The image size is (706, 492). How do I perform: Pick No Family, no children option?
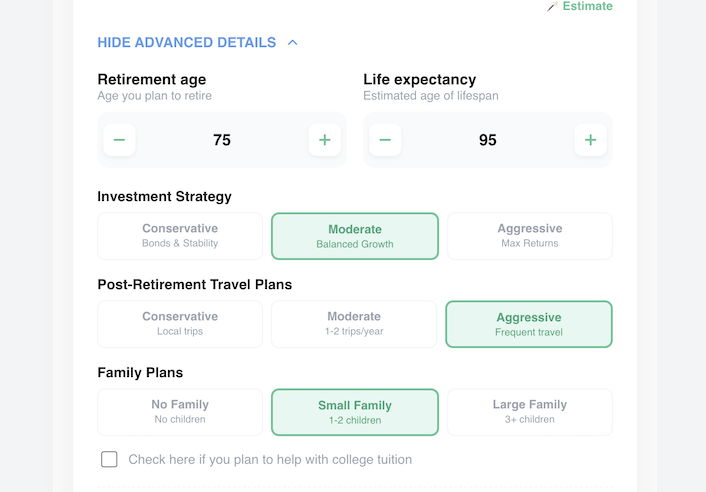(x=180, y=412)
